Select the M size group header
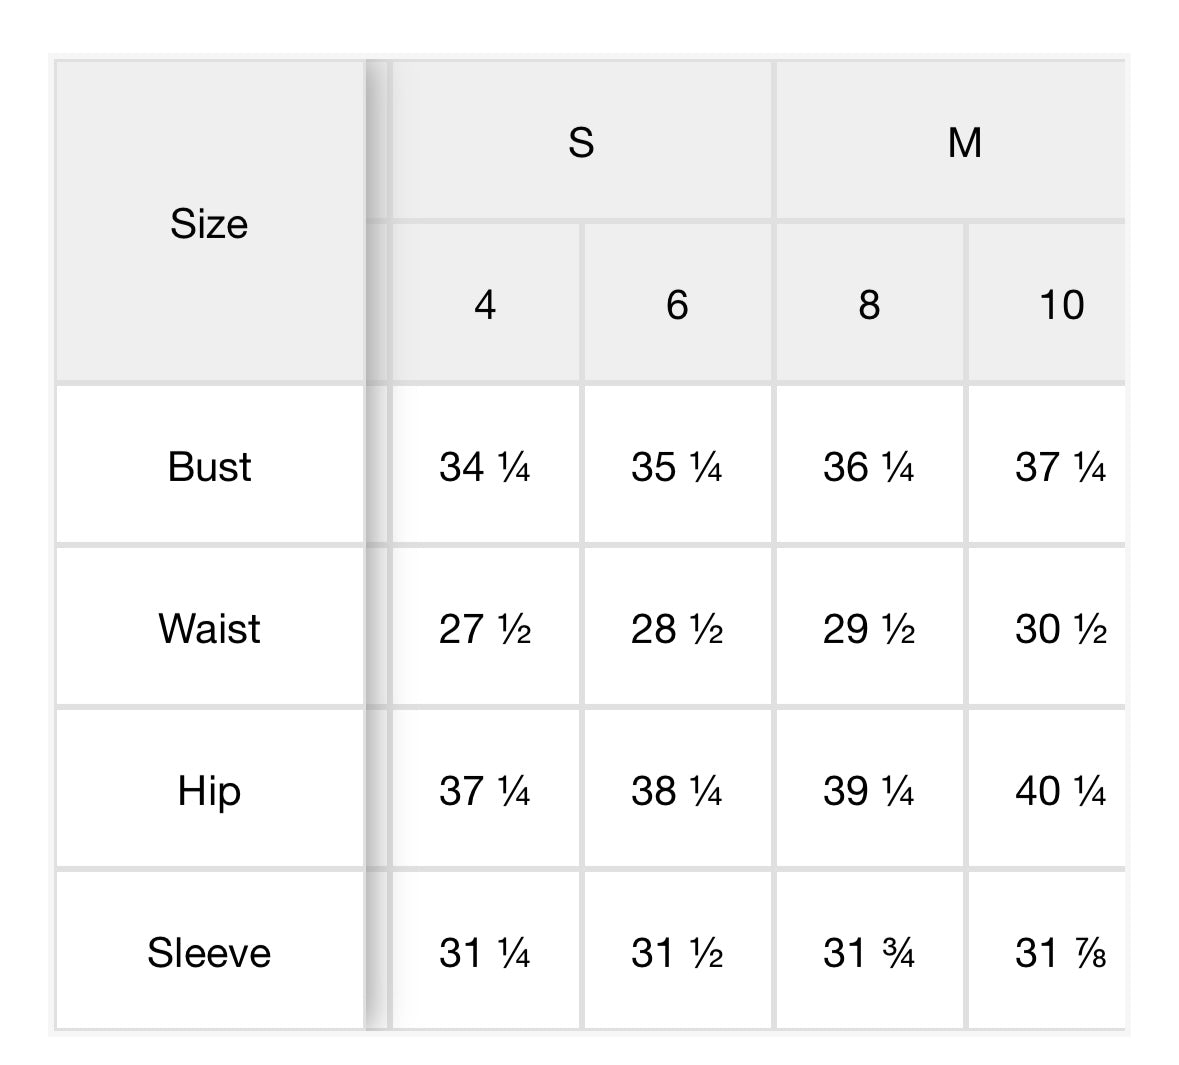The width and height of the screenshot is (1179, 1065). pyautogui.click(x=964, y=142)
